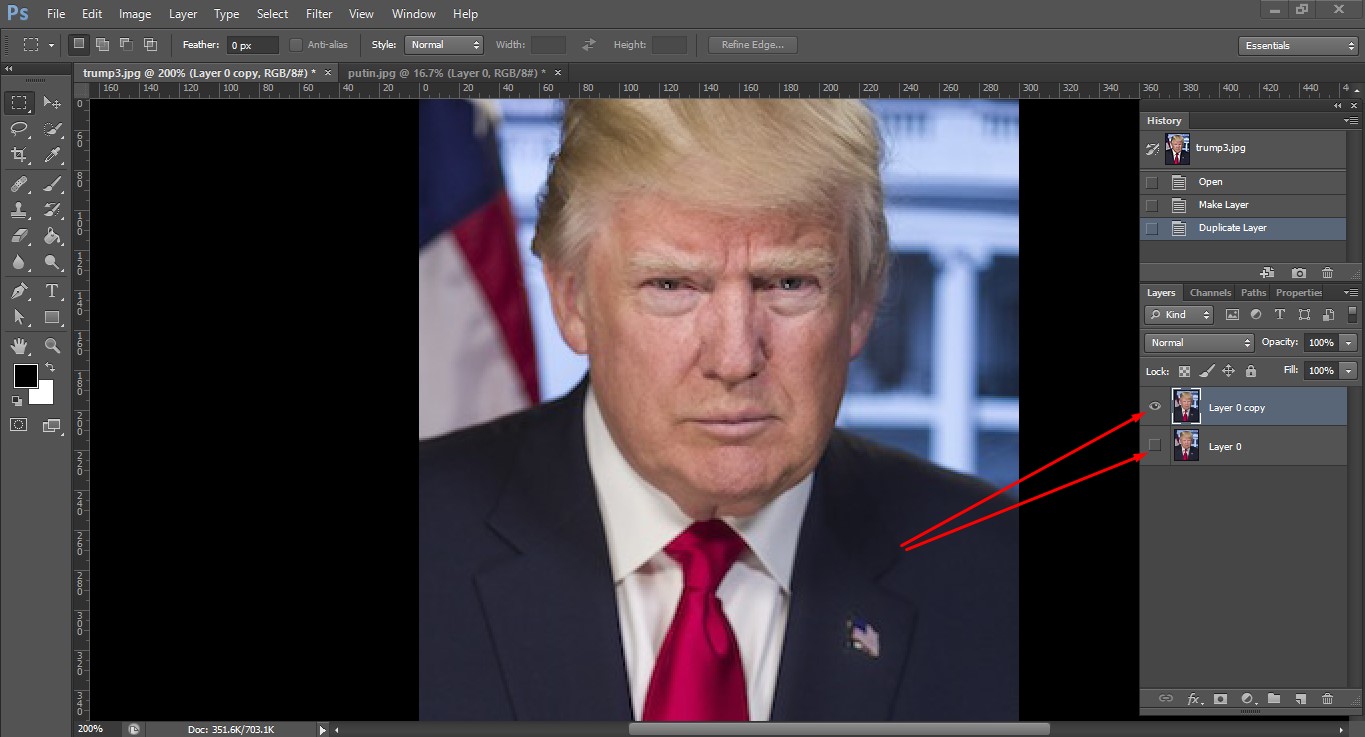Screen dimensions: 1365x737
Task: Add a layer mask to Layer 0 copy
Action: pos(1221,699)
